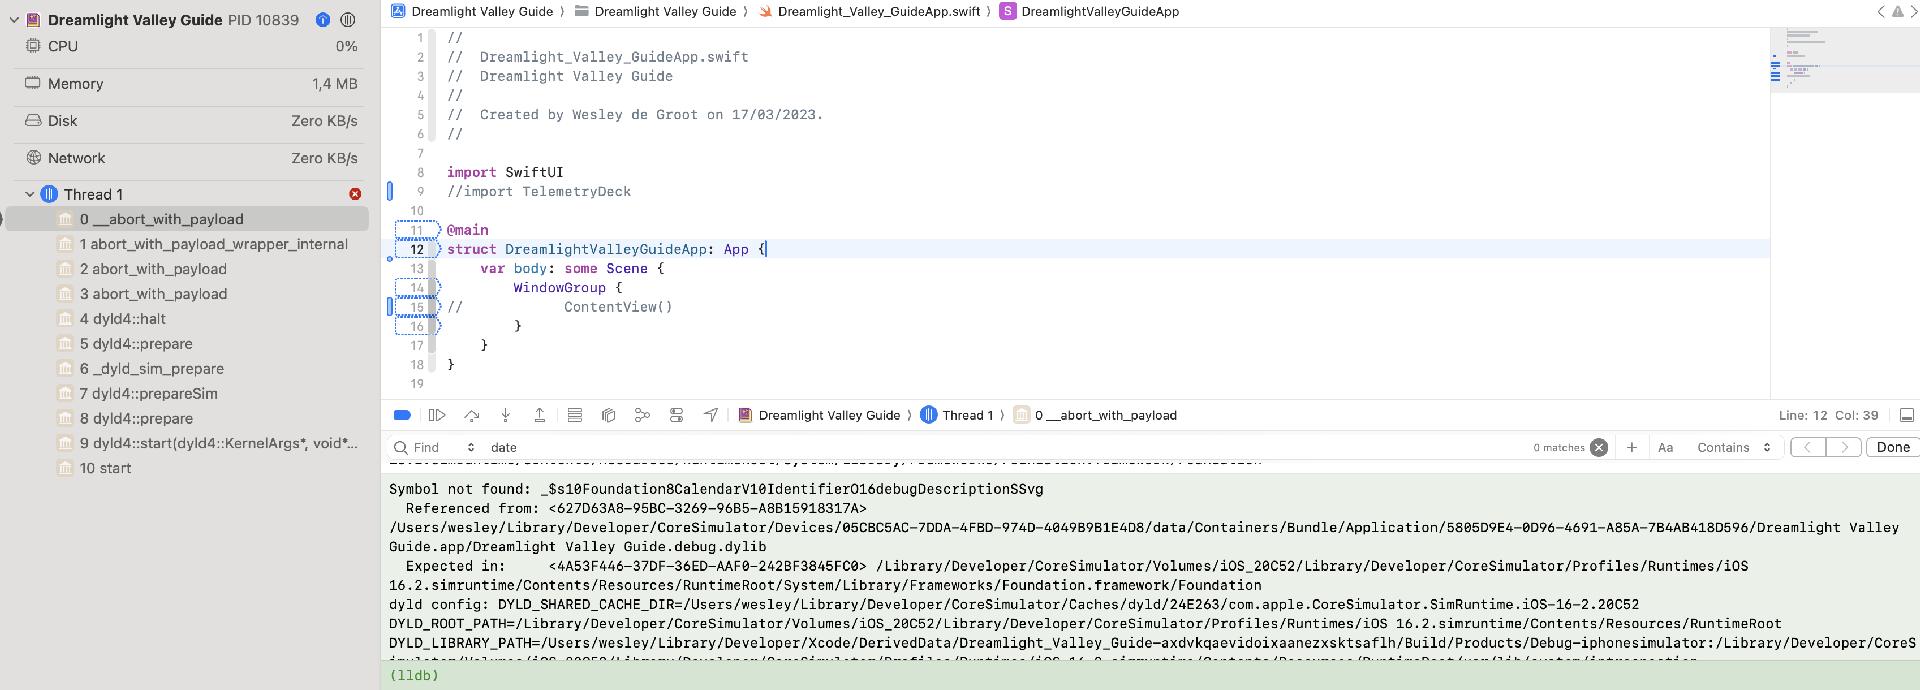Screen dimensions: 1920x690
Task: Open the Debug View Hierarchy icon
Action: pos(608,415)
